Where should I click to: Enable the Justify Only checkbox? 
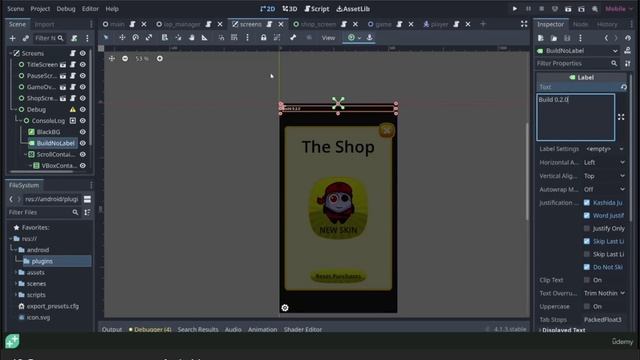click(587, 229)
